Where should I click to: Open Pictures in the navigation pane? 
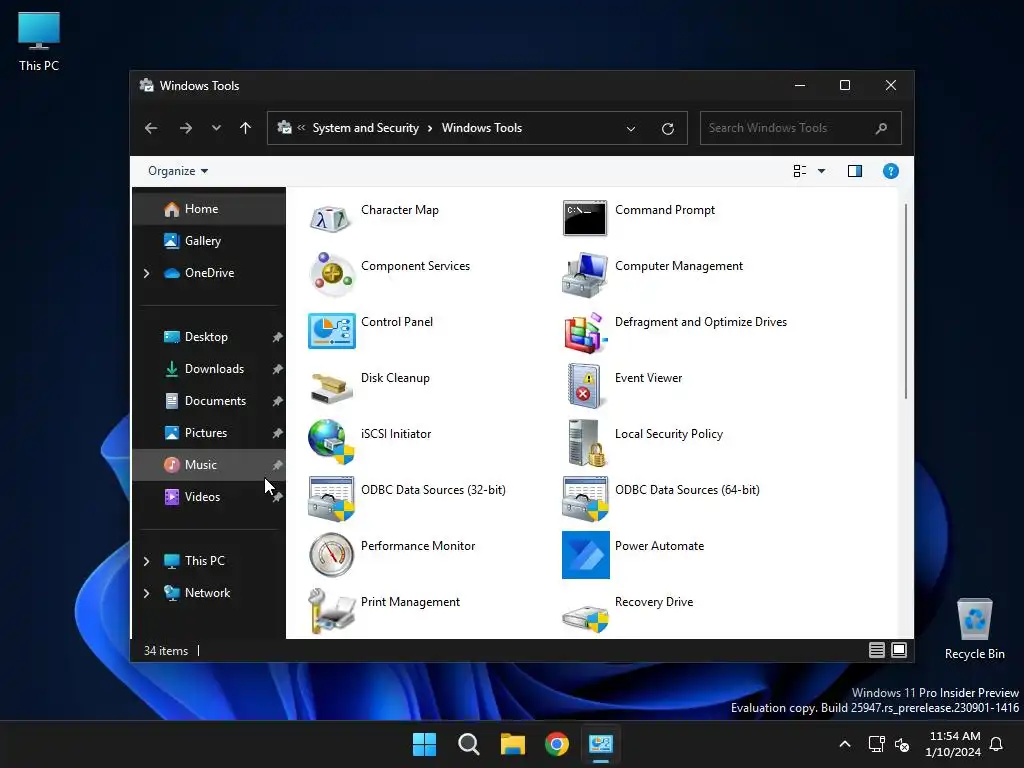coord(208,433)
